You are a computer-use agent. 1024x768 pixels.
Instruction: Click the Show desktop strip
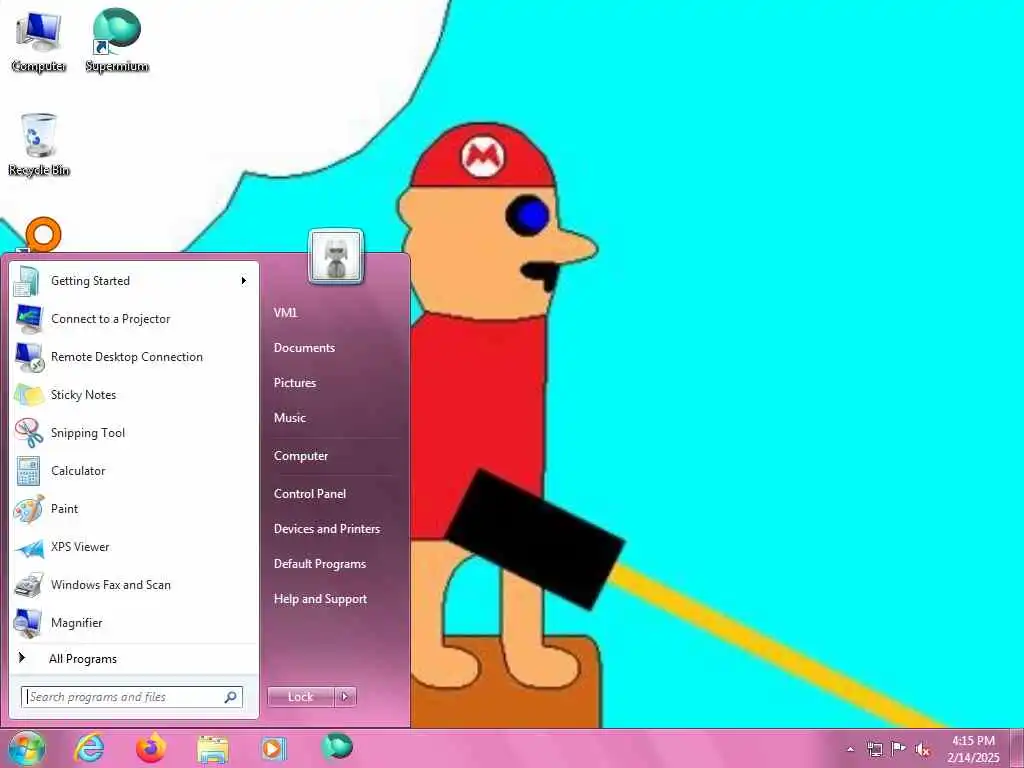coord(1017,748)
